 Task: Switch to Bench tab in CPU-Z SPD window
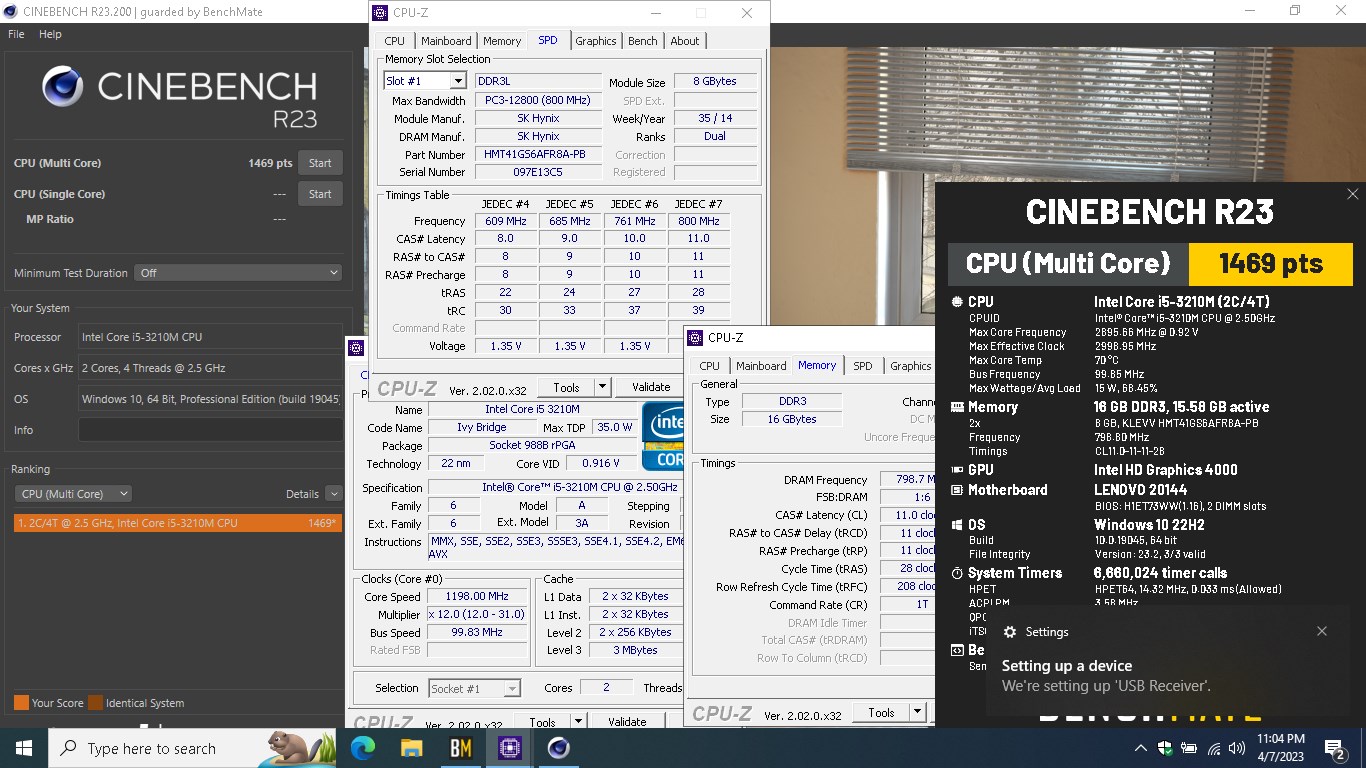pyautogui.click(x=643, y=41)
